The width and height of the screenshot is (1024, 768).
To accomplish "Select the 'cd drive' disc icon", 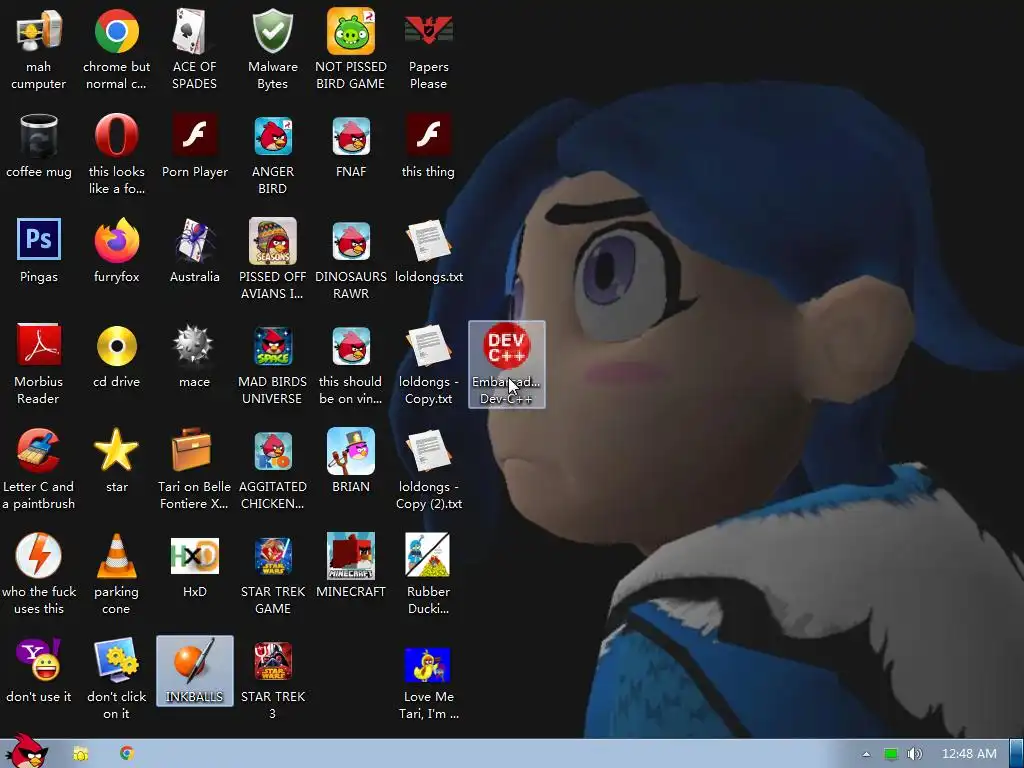I will pyautogui.click(x=116, y=357).
